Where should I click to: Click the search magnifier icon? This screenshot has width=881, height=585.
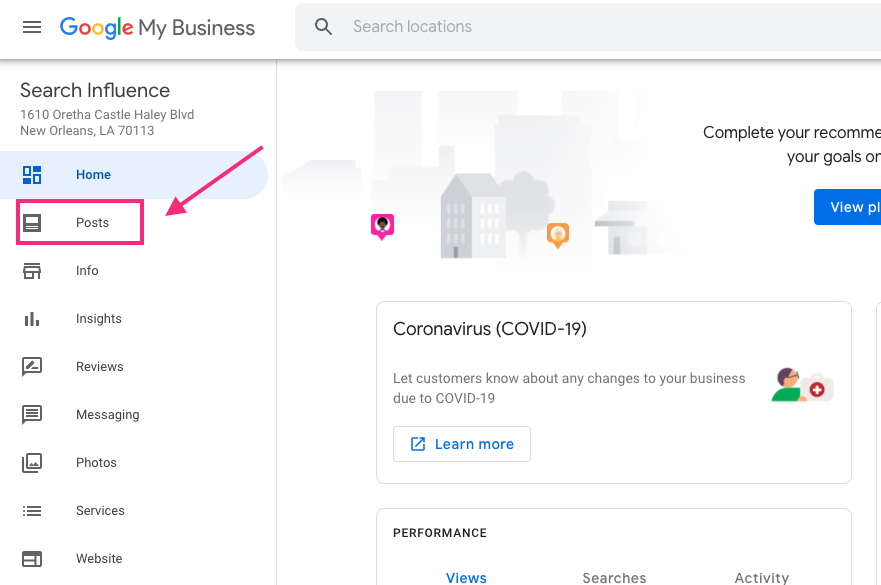(323, 27)
